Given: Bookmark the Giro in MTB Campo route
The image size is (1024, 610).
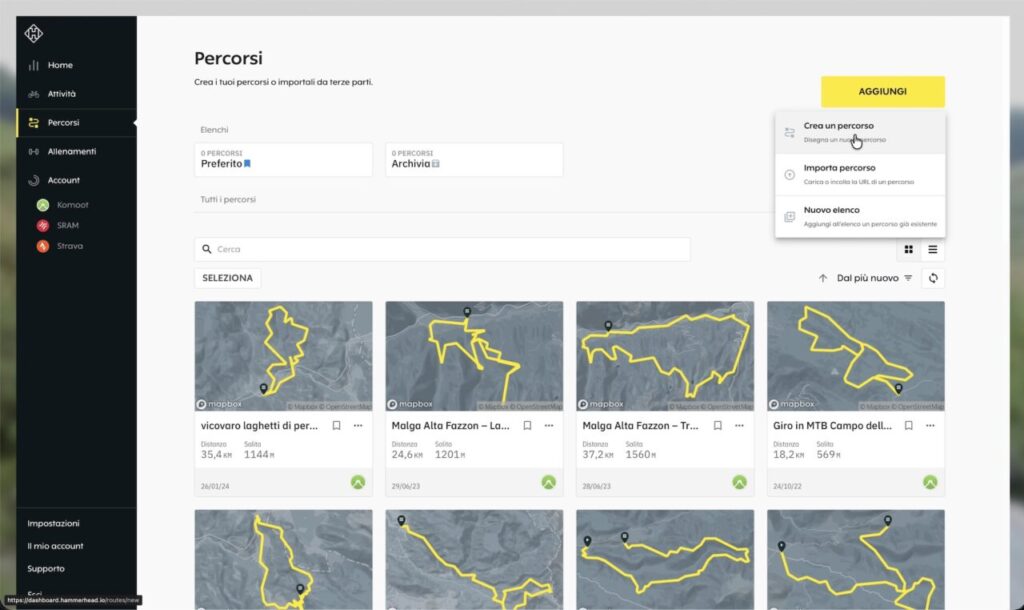Looking at the screenshot, I should pyautogui.click(x=908, y=425).
